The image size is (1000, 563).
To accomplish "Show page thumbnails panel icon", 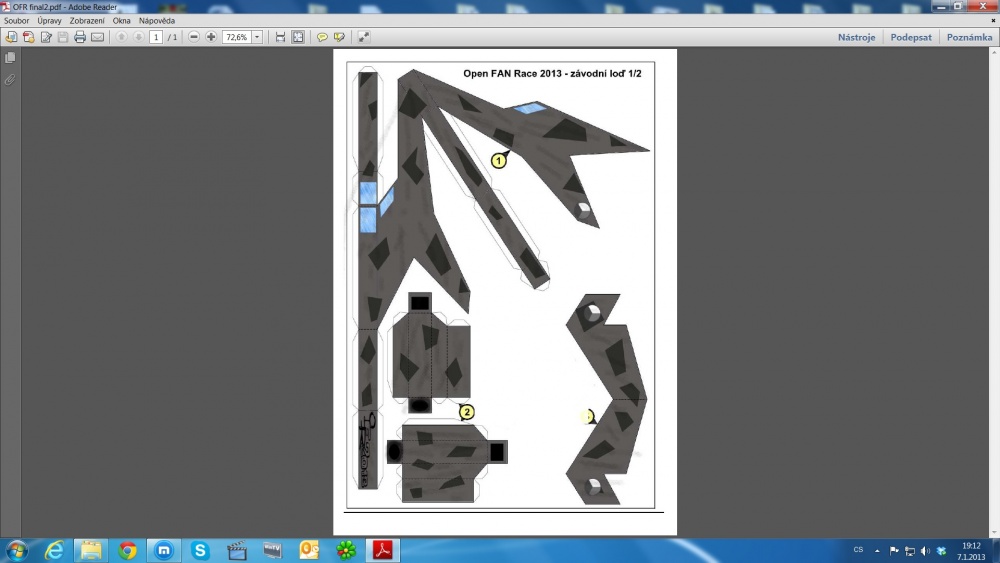I will click(10, 58).
